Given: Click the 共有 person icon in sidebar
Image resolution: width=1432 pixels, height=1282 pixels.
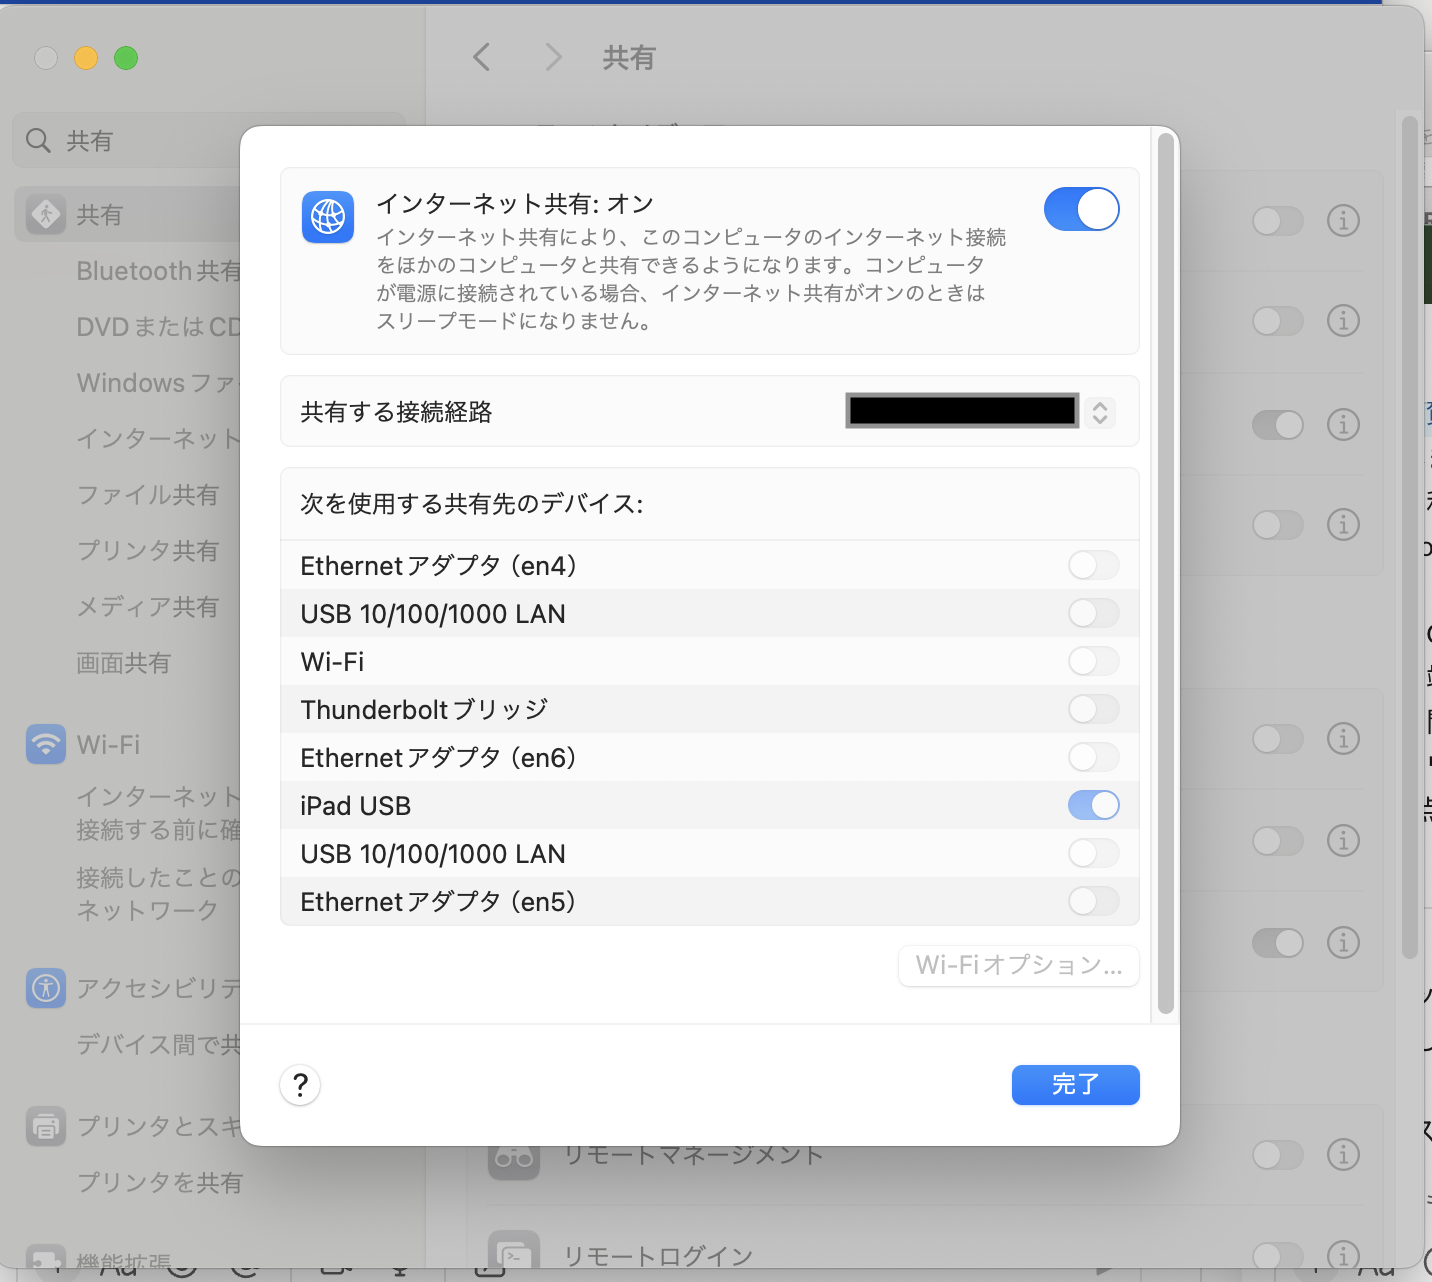Looking at the screenshot, I should [x=45, y=213].
